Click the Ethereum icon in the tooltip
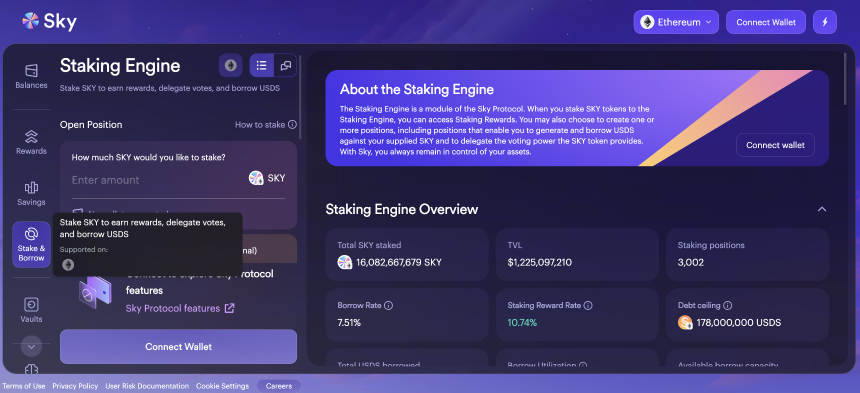860x393 pixels. pos(68,265)
